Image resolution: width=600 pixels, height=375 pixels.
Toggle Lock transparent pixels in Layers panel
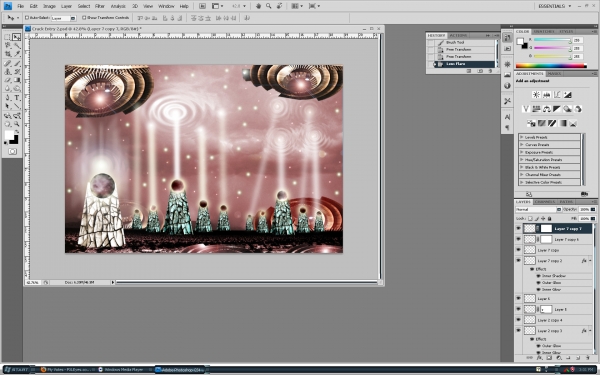(x=530, y=218)
